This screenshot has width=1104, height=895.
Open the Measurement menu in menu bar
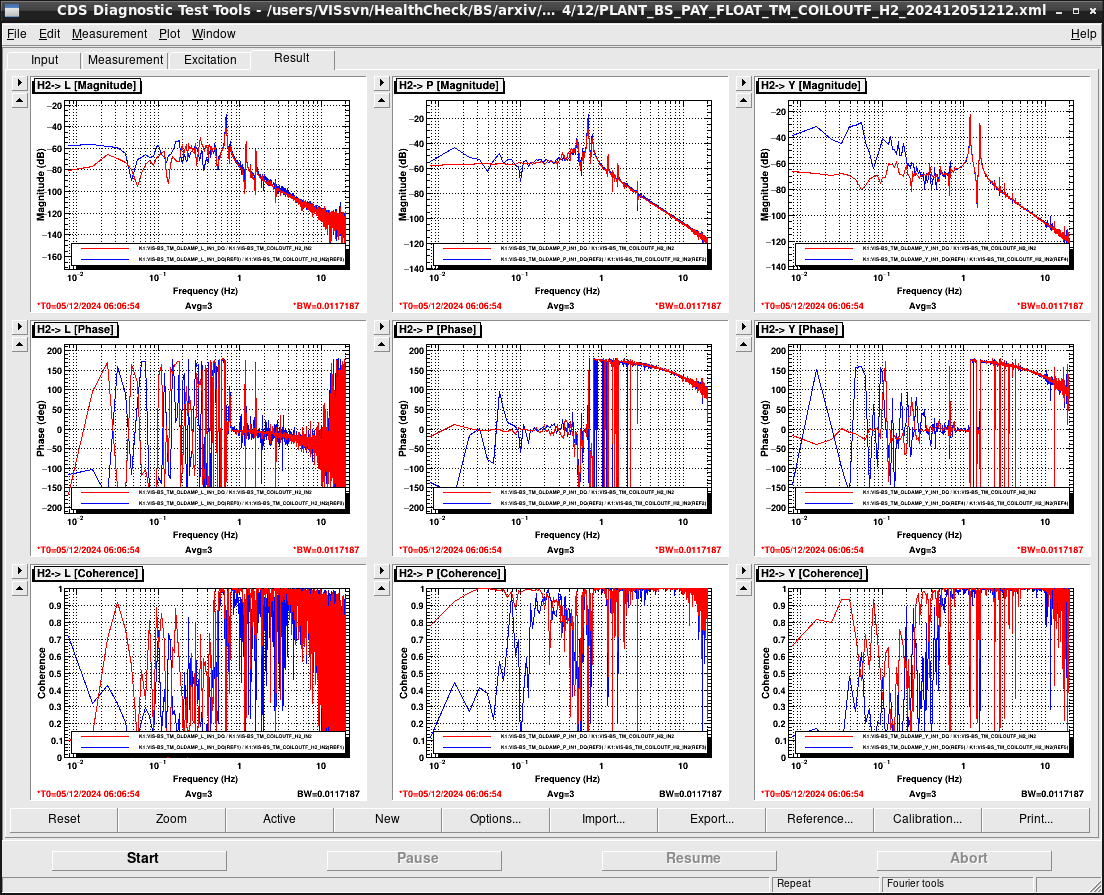point(109,34)
